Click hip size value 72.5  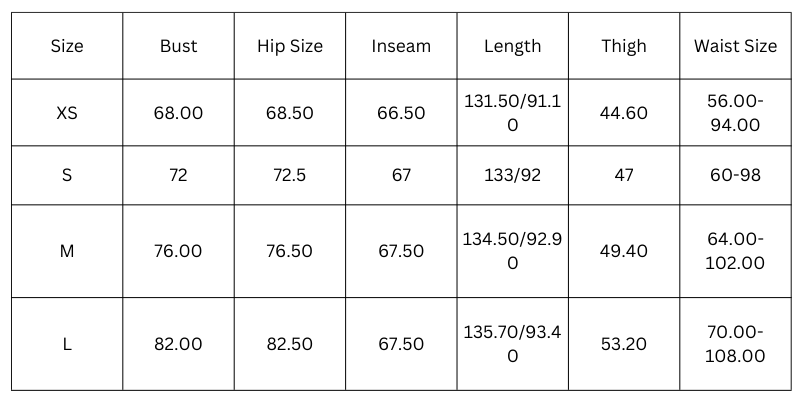pos(290,175)
